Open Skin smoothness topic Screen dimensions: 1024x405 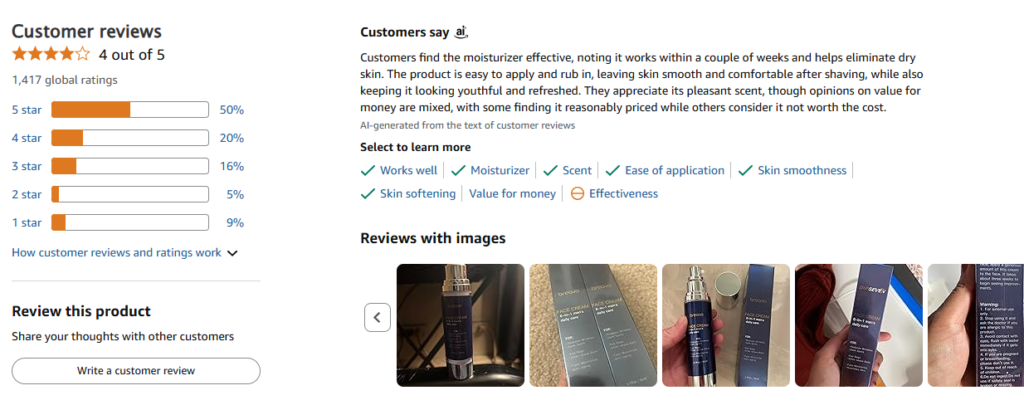[x=792, y=170]
